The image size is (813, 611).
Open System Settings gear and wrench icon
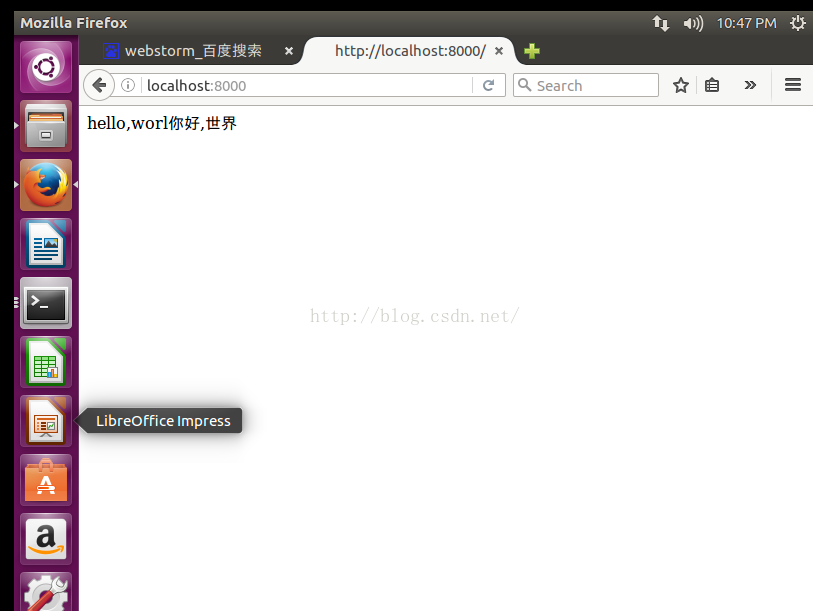[46, 592]
